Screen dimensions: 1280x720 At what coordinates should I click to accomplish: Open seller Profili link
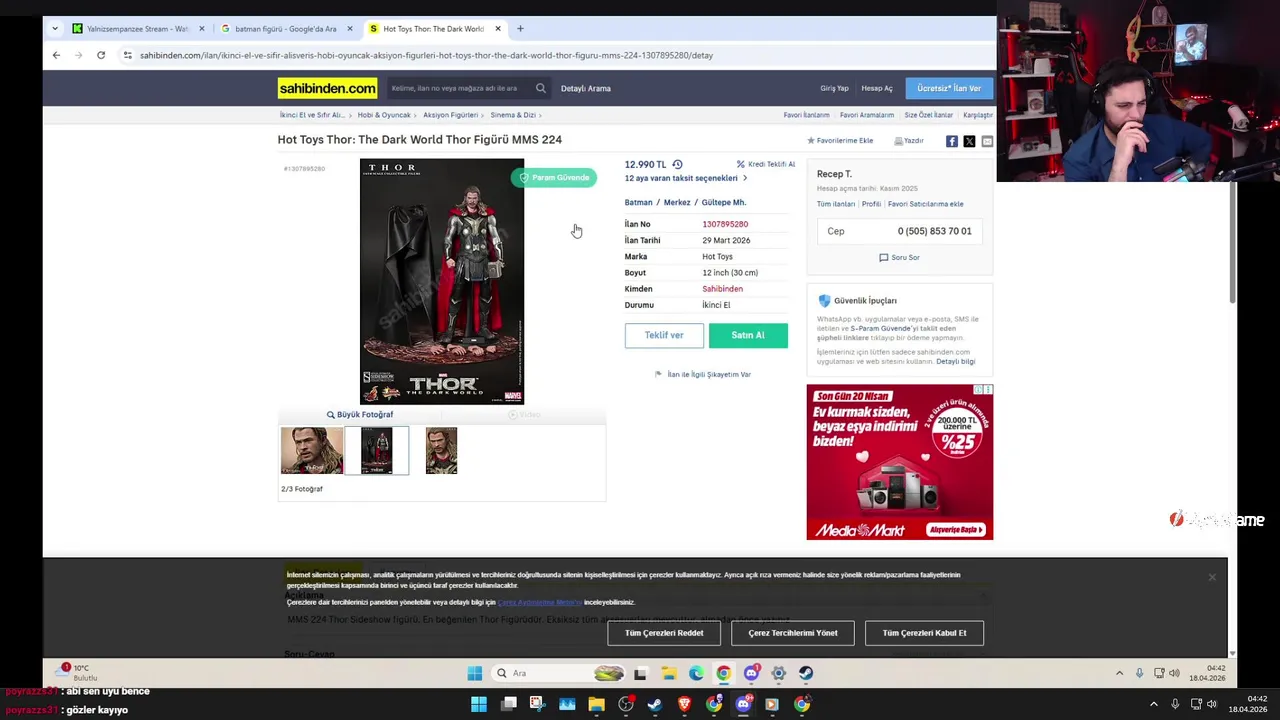pos(872,204)
